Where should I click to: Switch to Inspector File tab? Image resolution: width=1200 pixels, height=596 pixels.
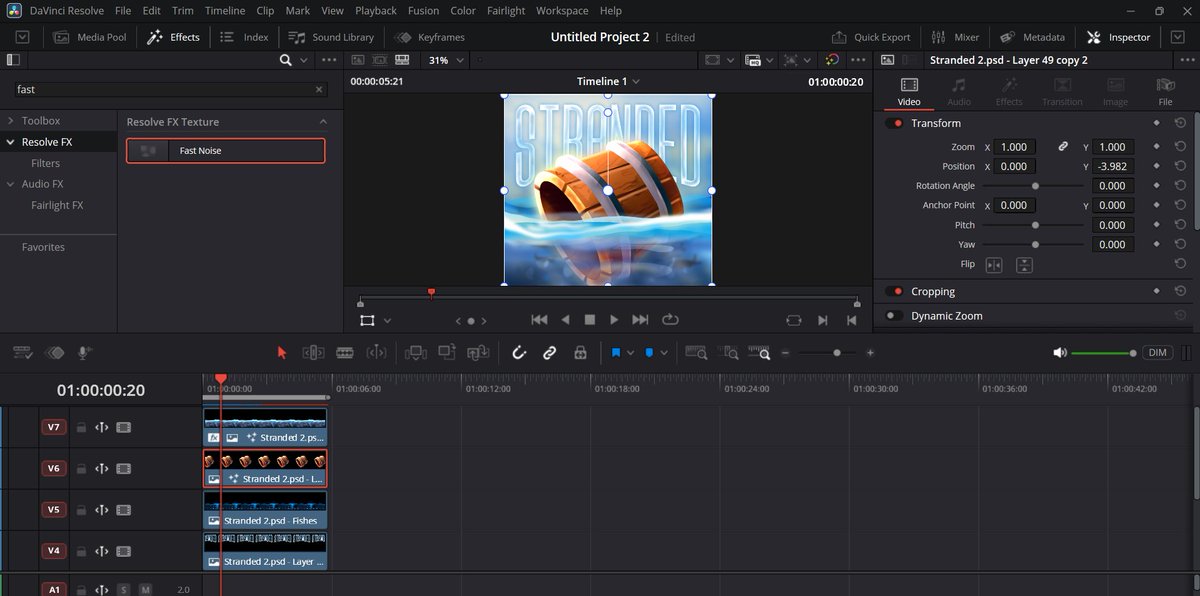[1165, 91]
